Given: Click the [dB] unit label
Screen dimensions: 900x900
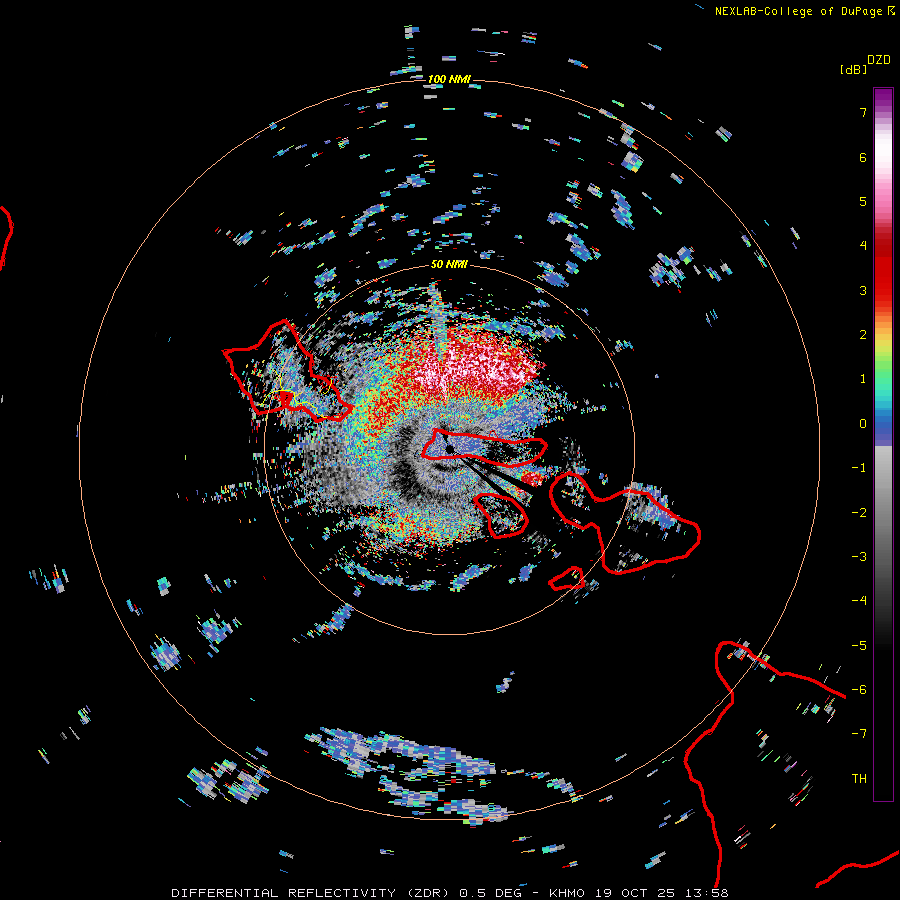Looking at the screenshot, I should coord(853,69).
